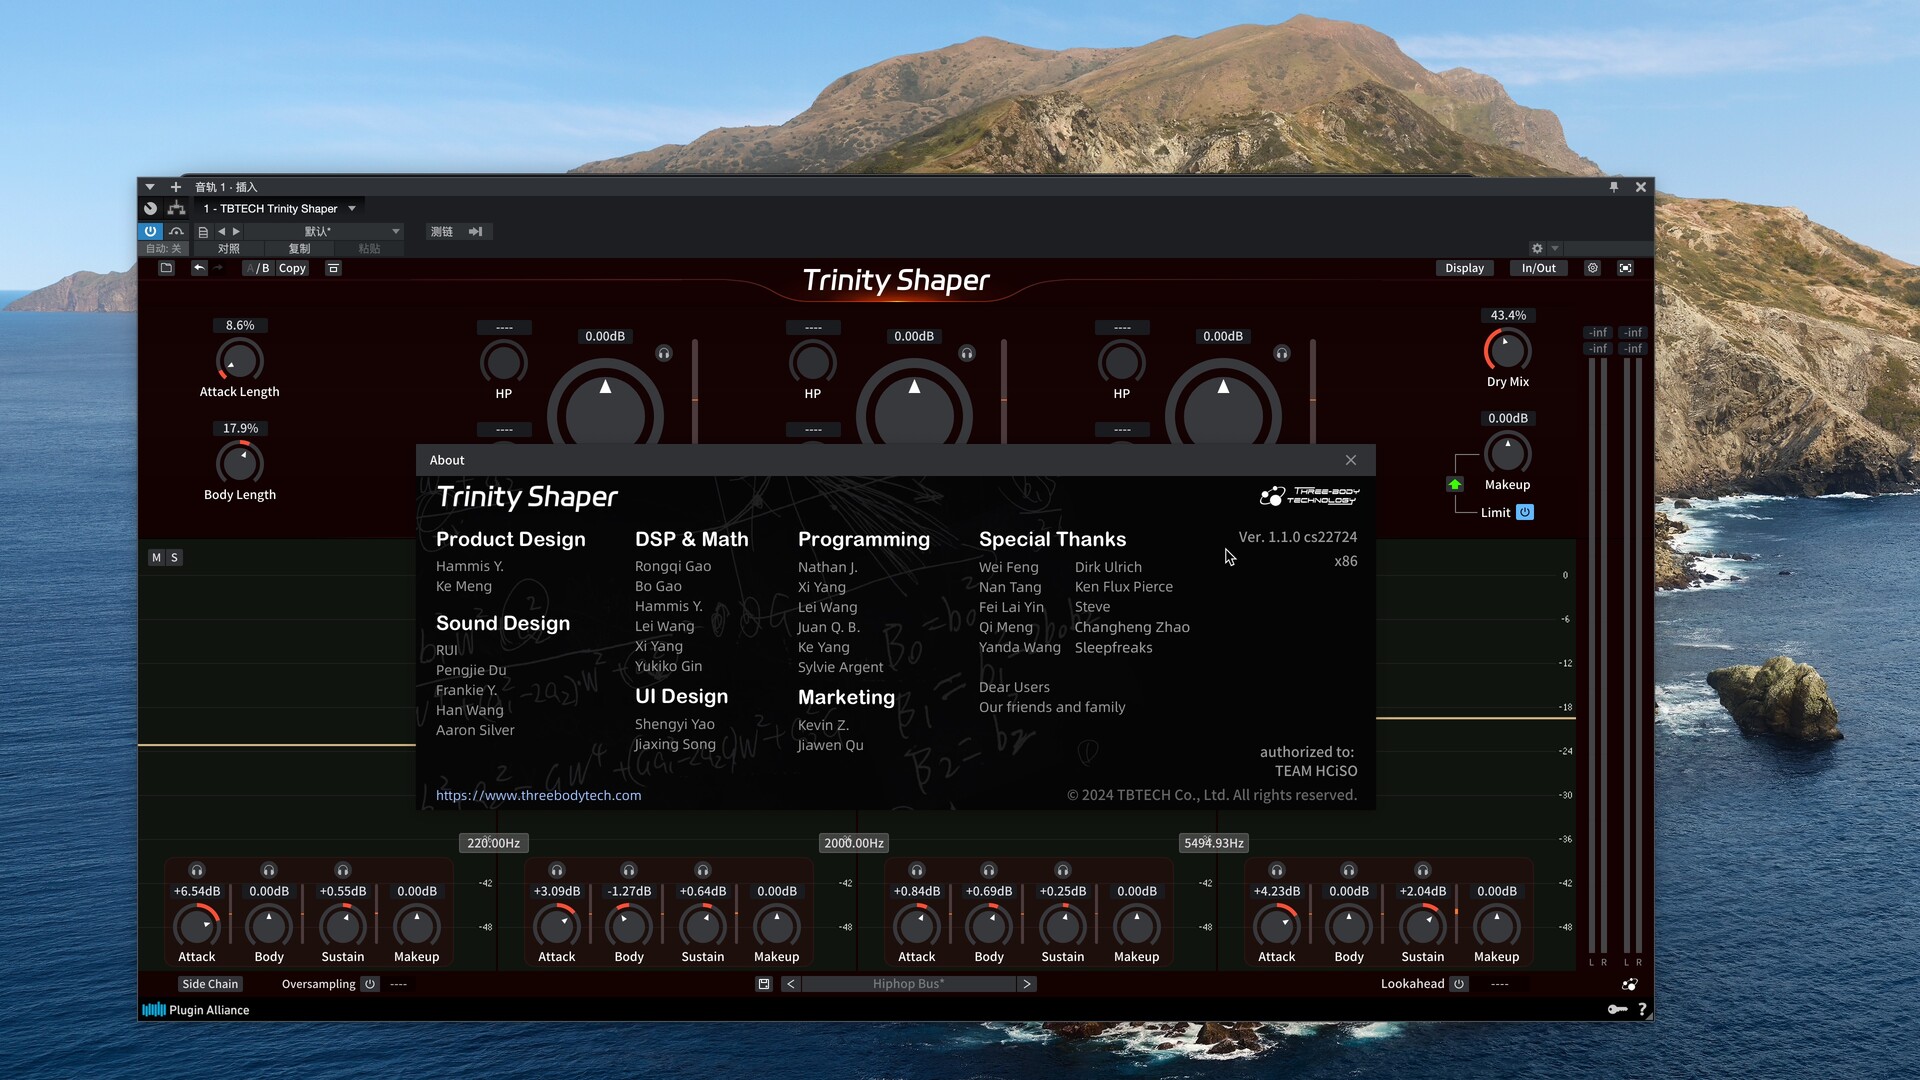The width and height of the screenshot is (1920, 1080).
Task: Open the preset folder icon in the plugin toolbar
Action: (x=166, y=268)
